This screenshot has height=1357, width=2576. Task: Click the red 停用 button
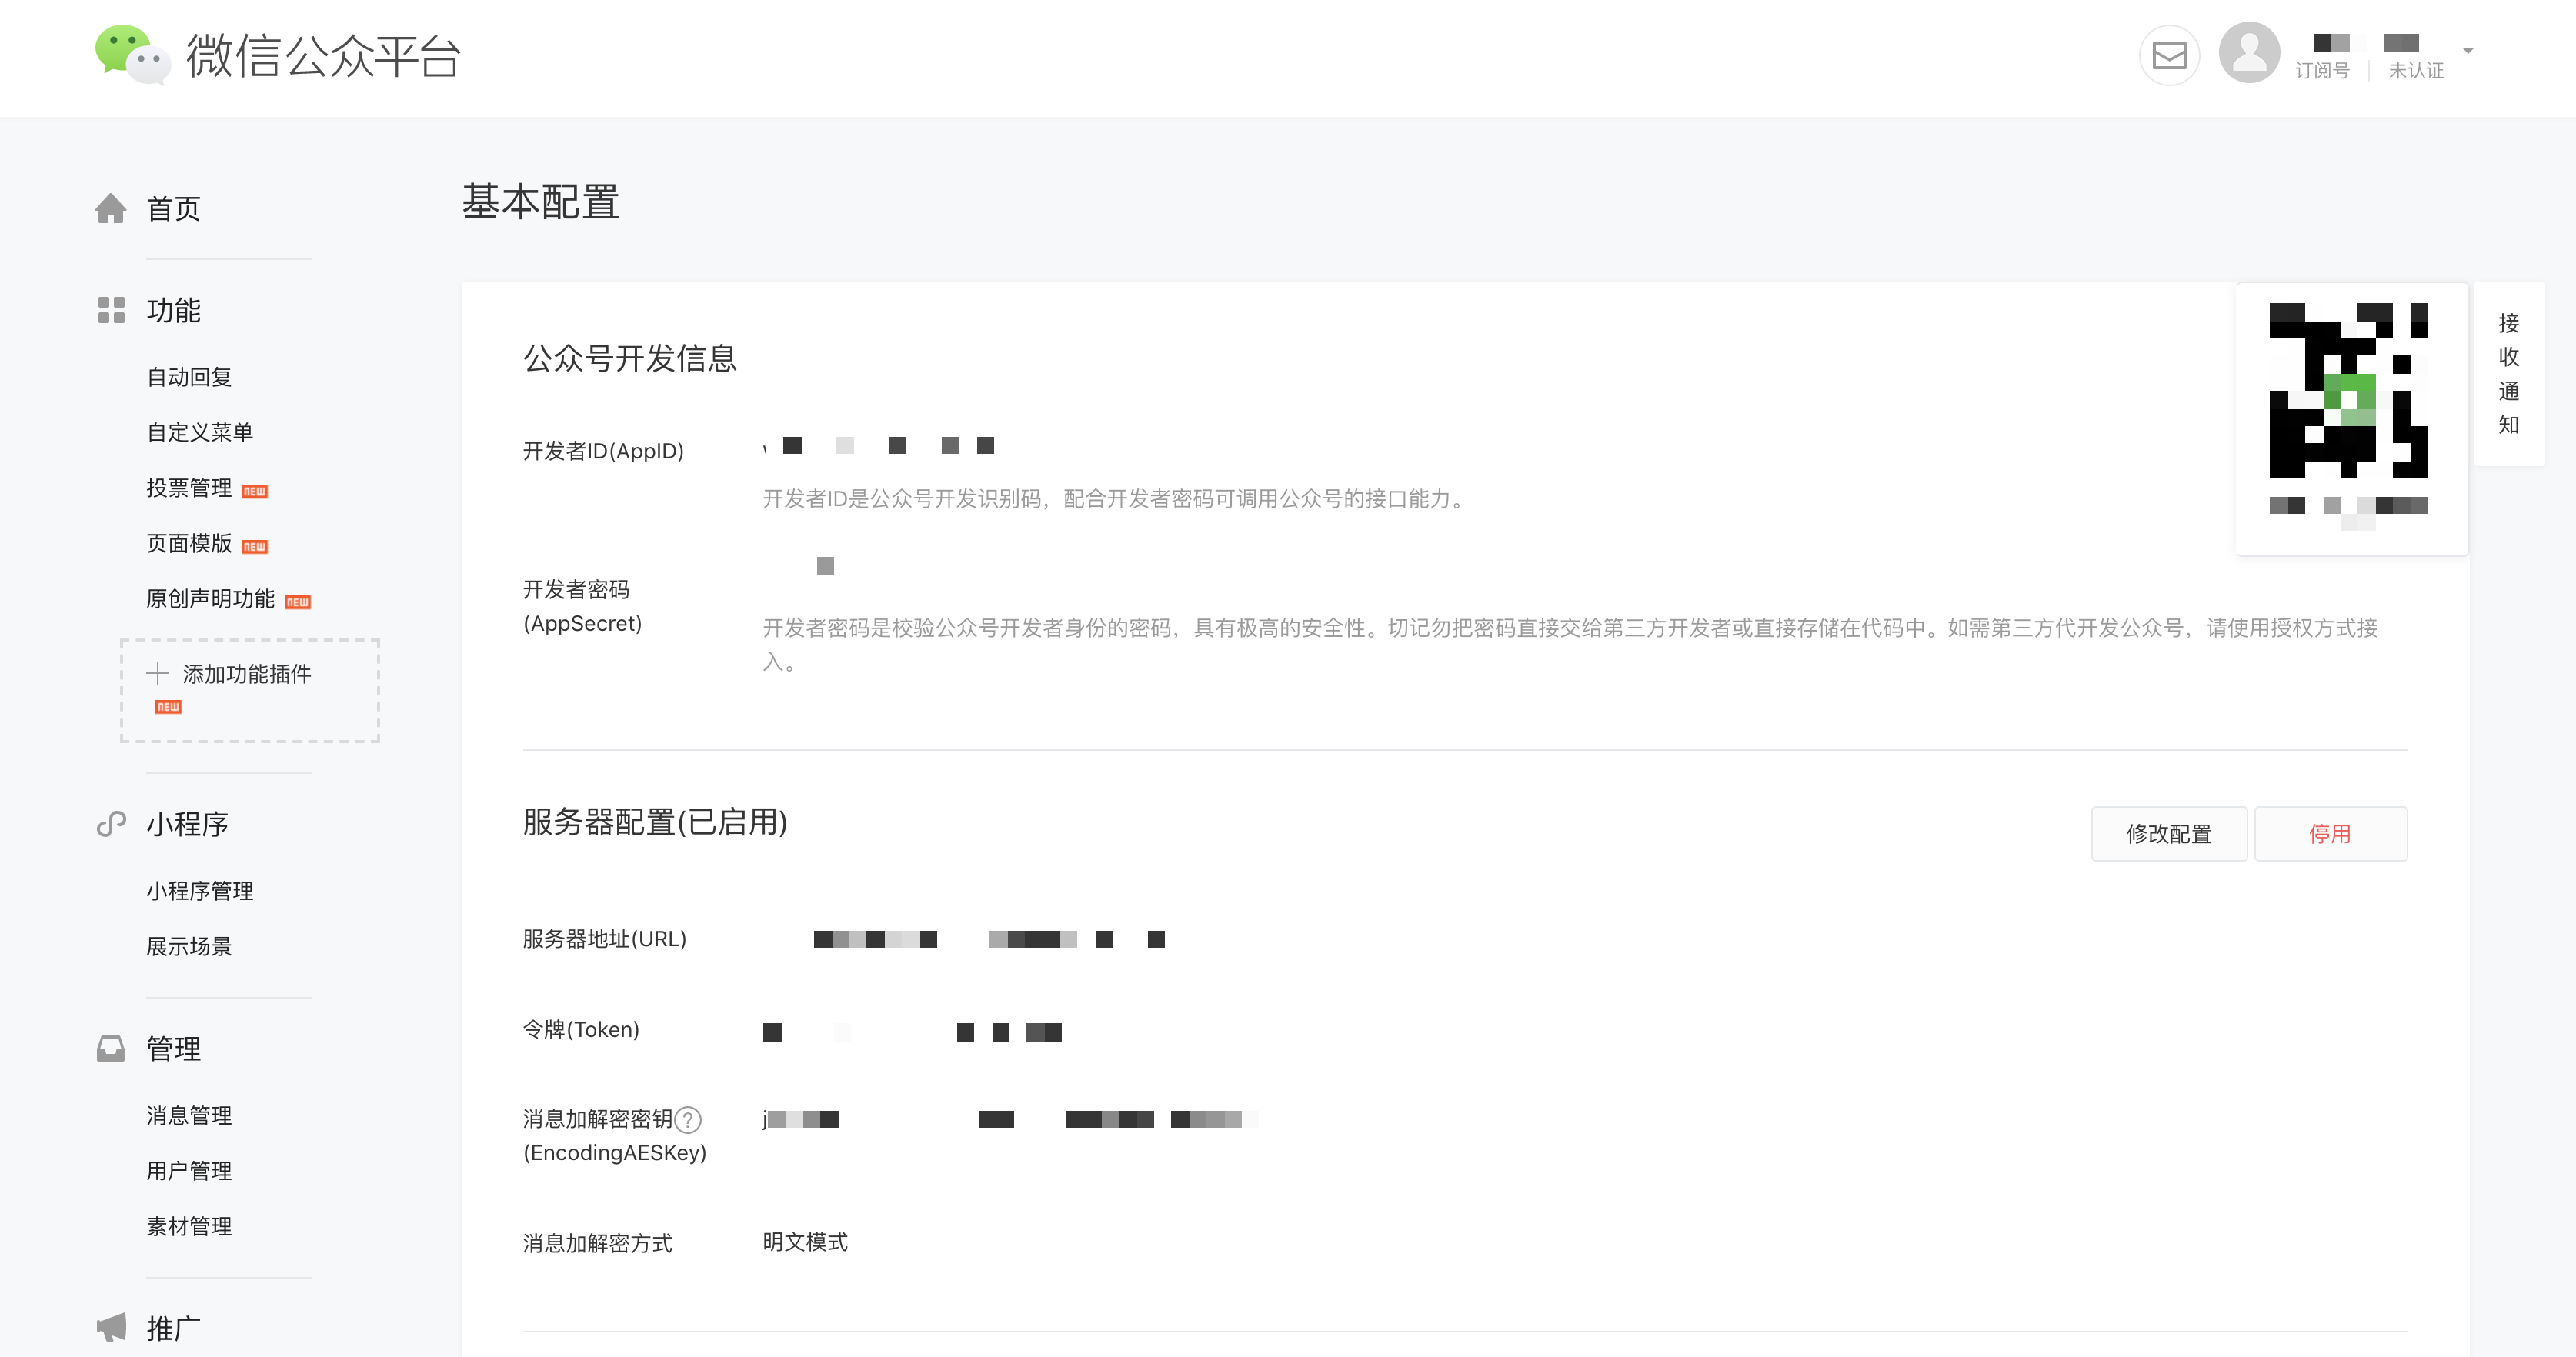(2330, 833)
